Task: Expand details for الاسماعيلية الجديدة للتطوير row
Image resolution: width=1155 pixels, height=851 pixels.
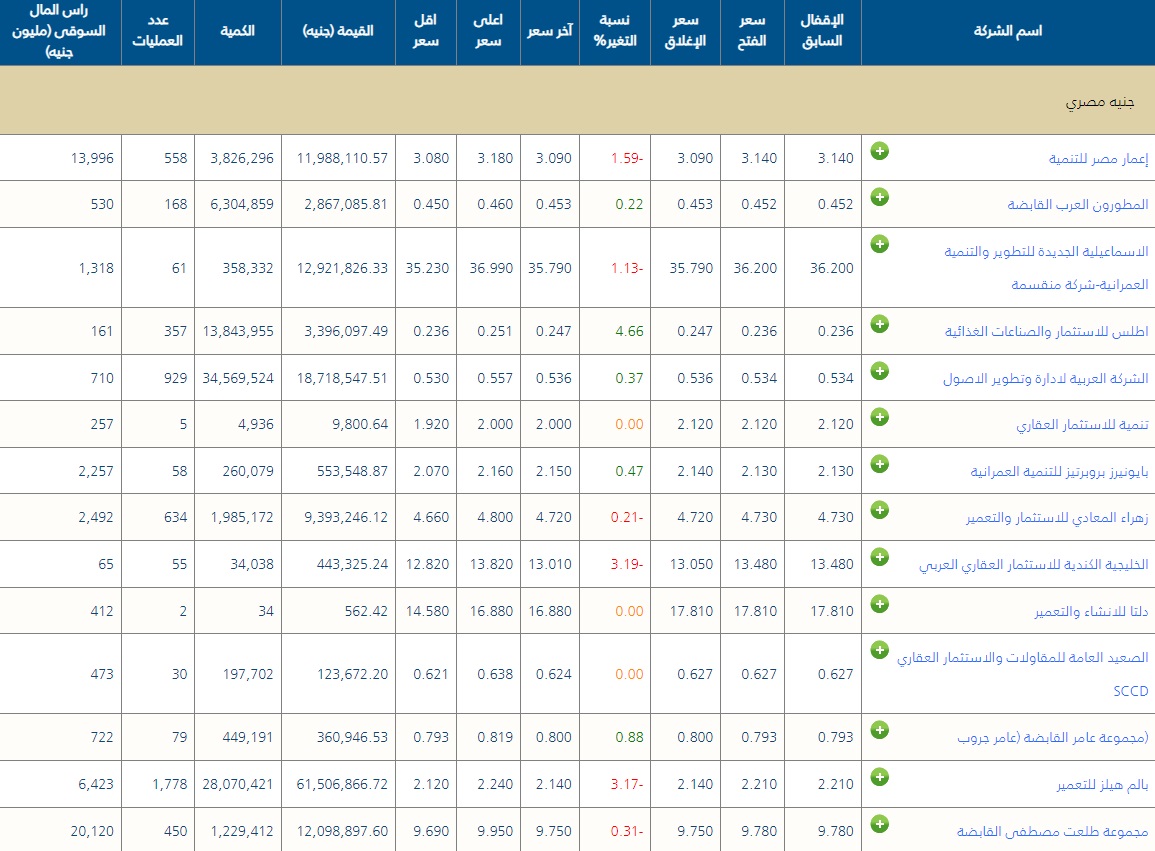Action: pyautogui.click(x=880, y=244)
